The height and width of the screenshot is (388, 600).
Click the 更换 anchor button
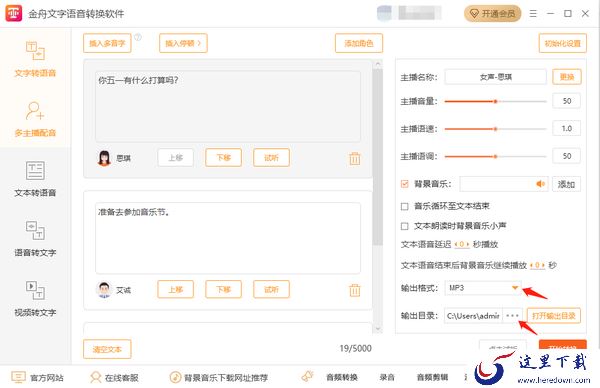[567, 77]
